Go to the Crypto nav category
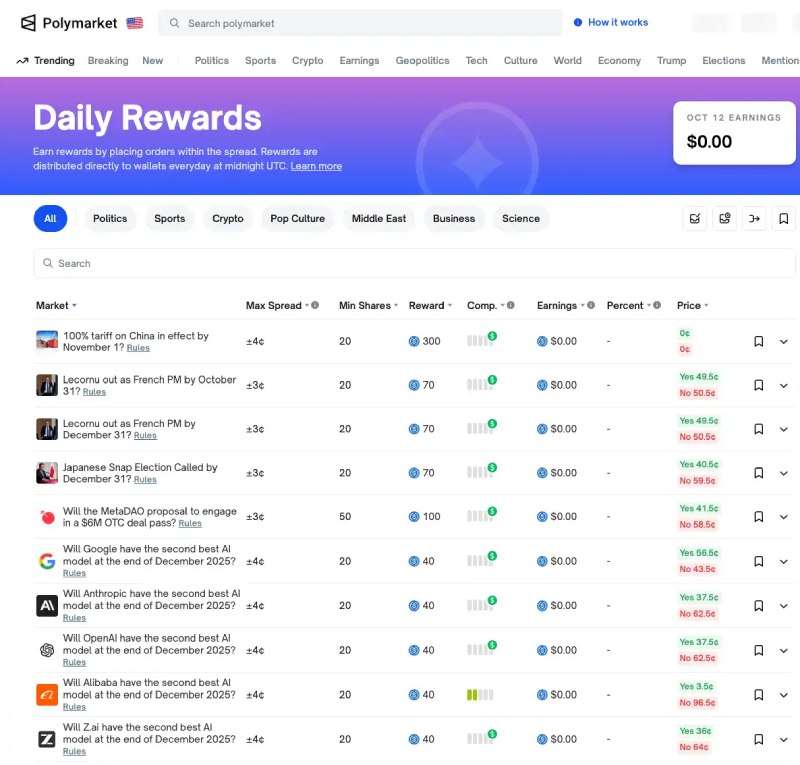The image size is (800, 765). point(307,60)
